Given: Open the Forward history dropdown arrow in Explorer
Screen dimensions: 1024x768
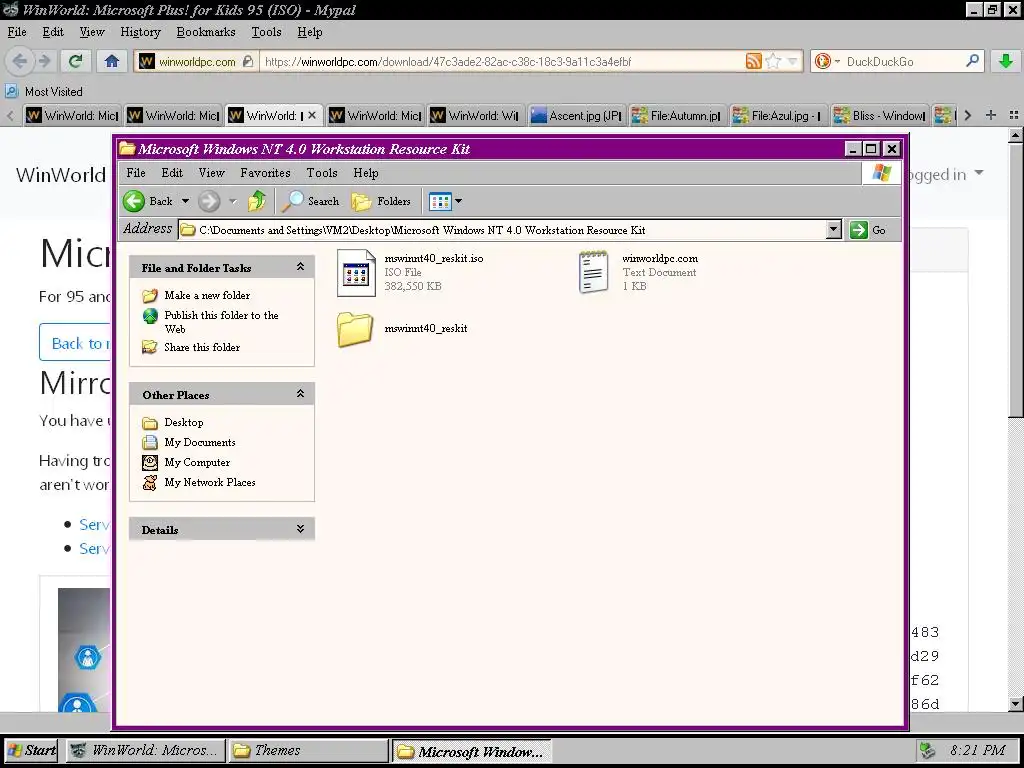Looking at the screenshot, I should (232, 201).
